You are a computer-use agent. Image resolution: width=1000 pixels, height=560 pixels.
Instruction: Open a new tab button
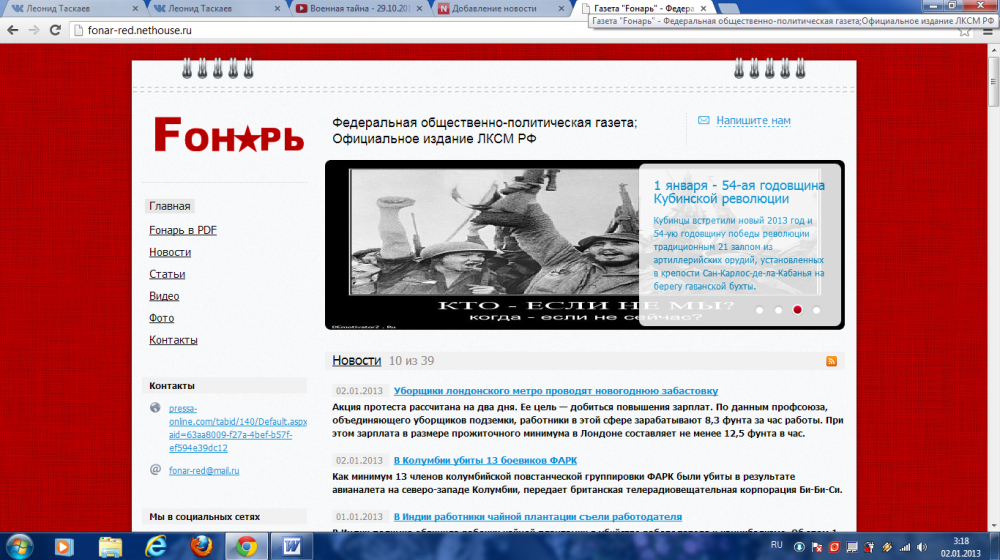[x=728, y=8]
